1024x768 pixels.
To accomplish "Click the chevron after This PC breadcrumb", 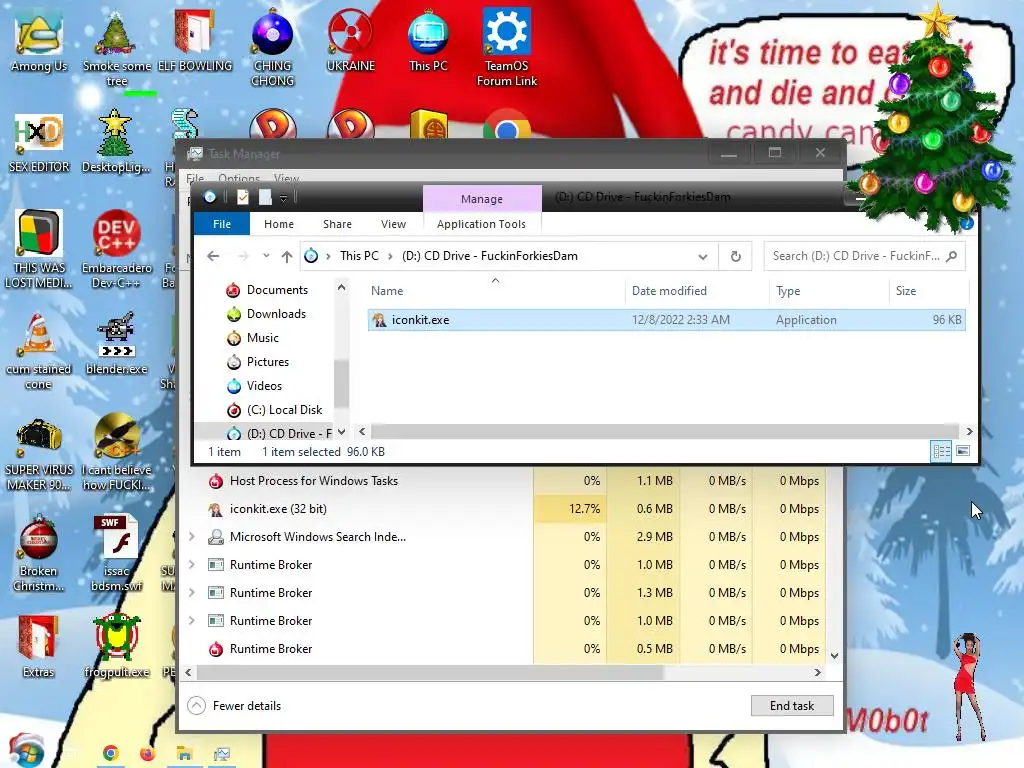I will [390, 256].
